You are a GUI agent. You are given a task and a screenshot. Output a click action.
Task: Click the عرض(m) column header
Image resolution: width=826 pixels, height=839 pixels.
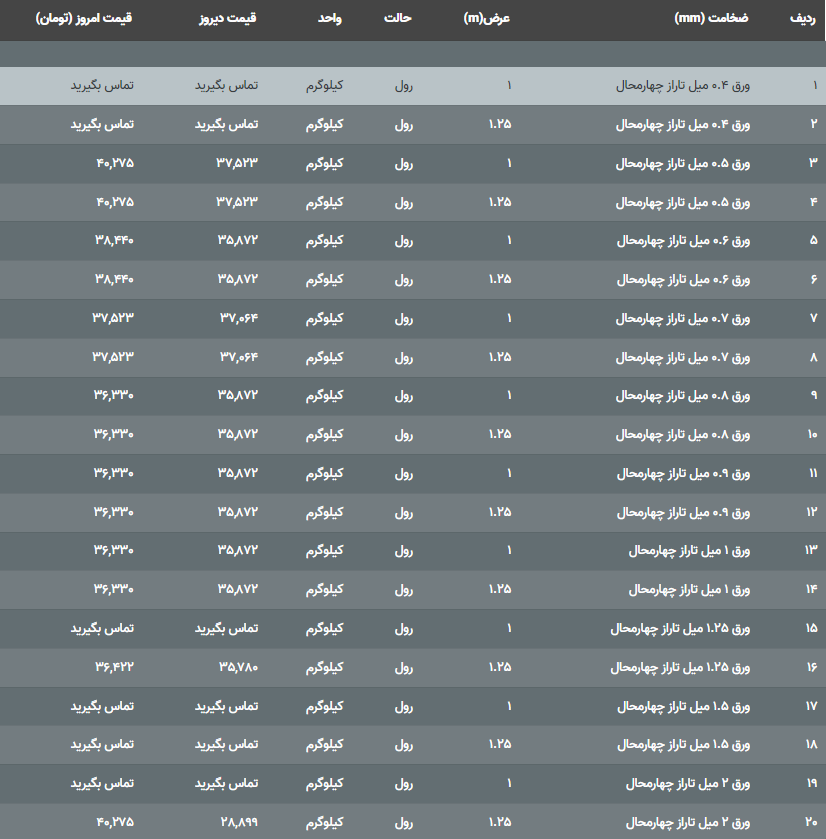pos(488,19)
